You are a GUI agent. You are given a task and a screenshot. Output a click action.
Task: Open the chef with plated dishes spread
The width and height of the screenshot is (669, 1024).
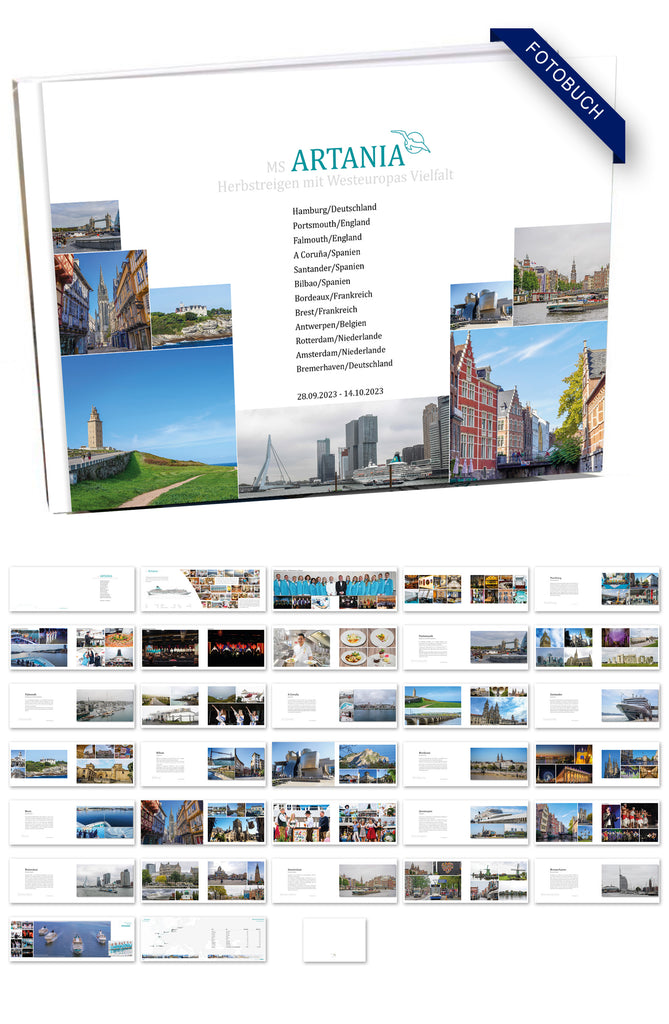click(x=335, y=647)
